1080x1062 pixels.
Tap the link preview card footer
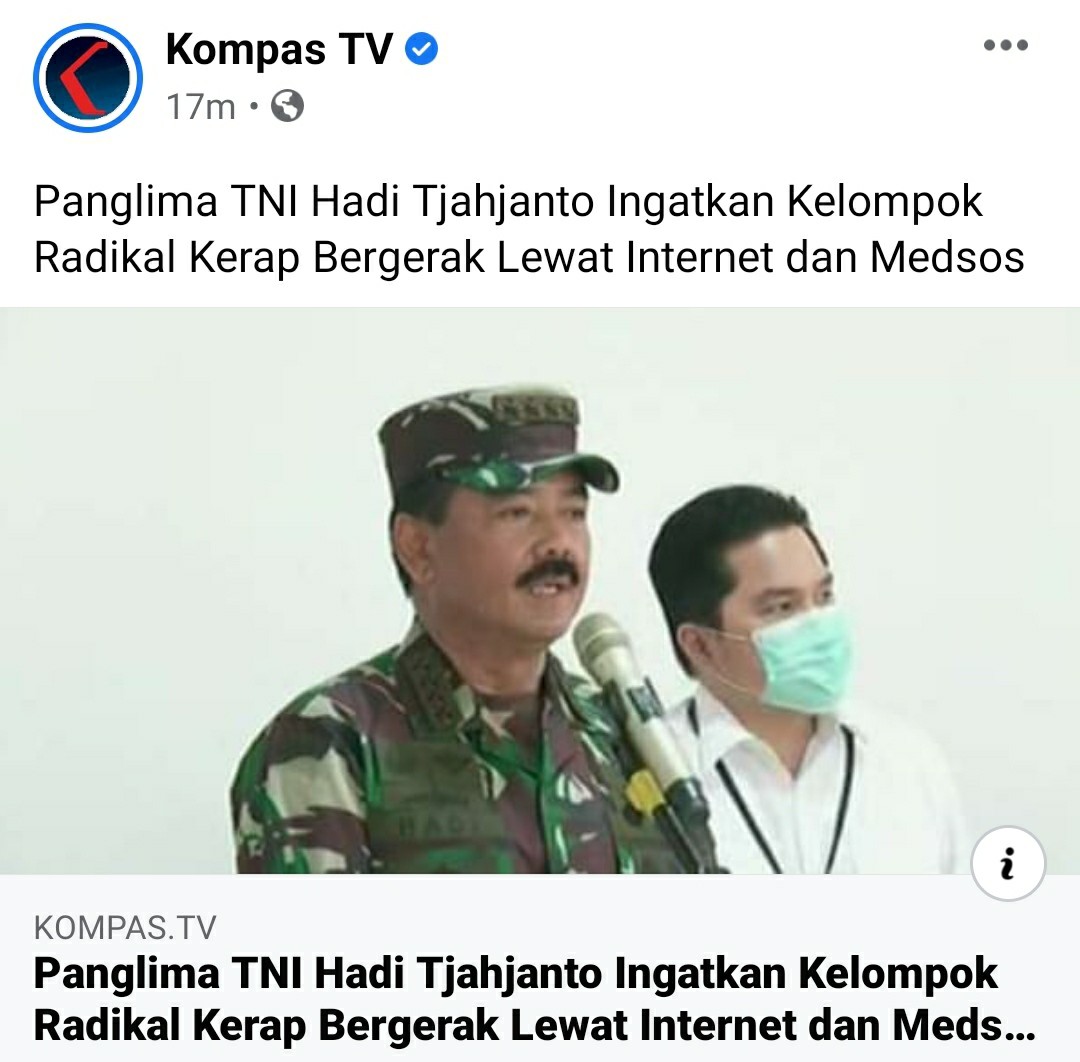pyautogui.click(x=540, y=968)
